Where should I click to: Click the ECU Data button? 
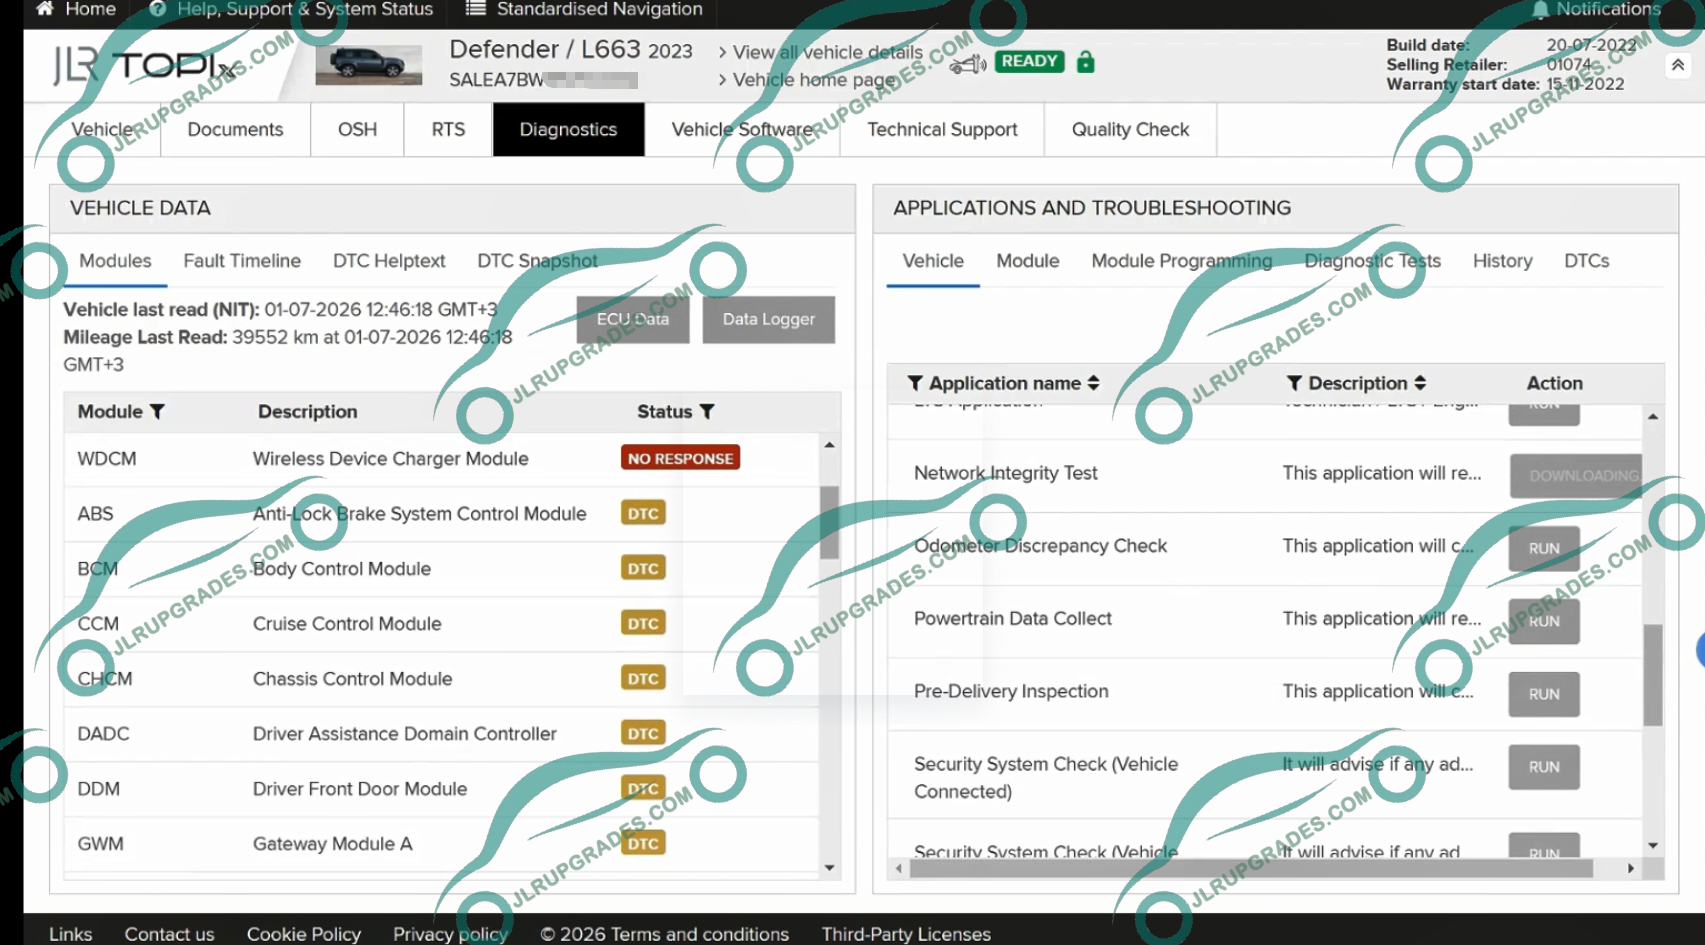[x=633, y=319]
